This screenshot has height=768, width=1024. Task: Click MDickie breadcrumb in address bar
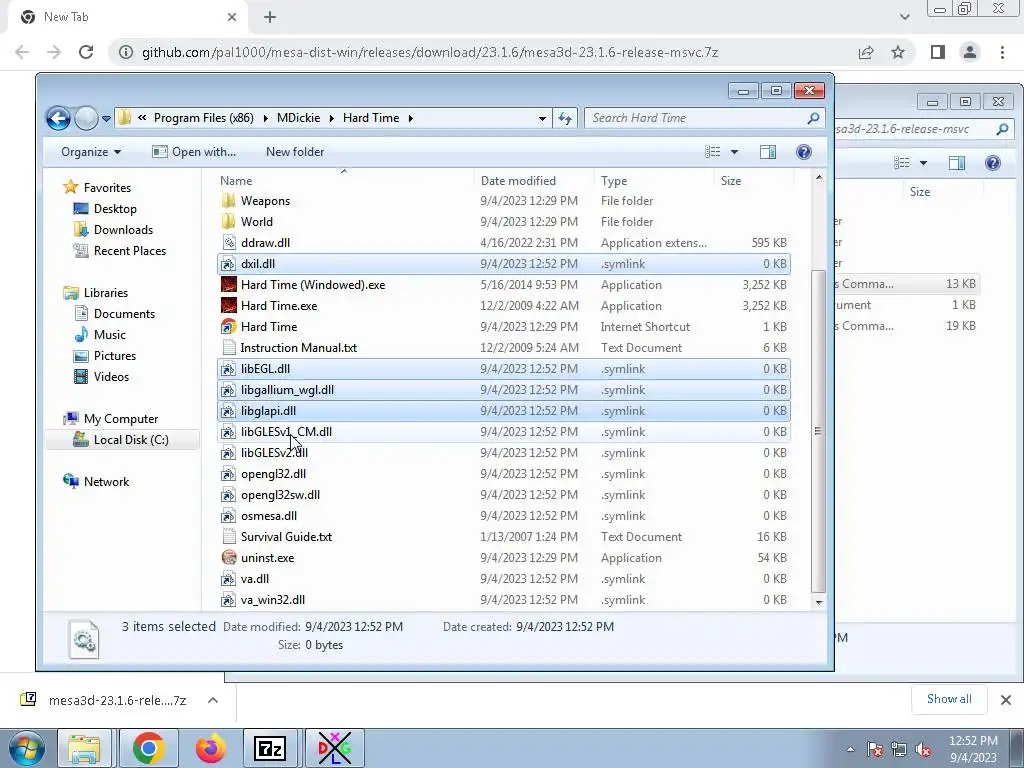[x=298, y=118]
